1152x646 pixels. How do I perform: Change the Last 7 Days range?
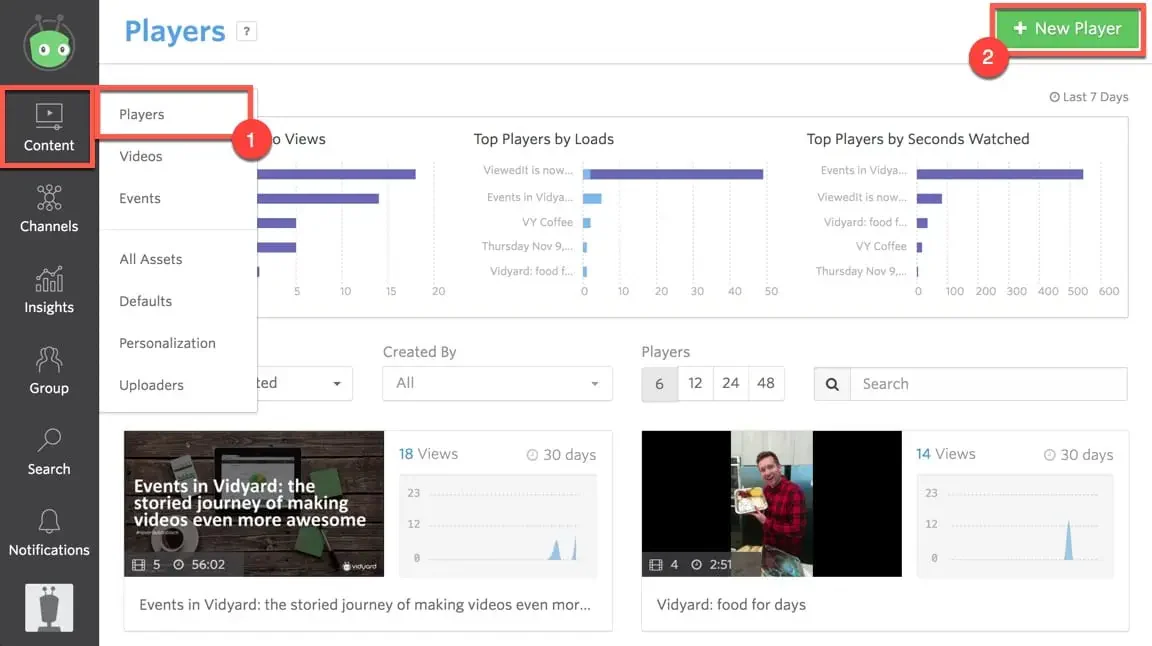(1089, 97)
